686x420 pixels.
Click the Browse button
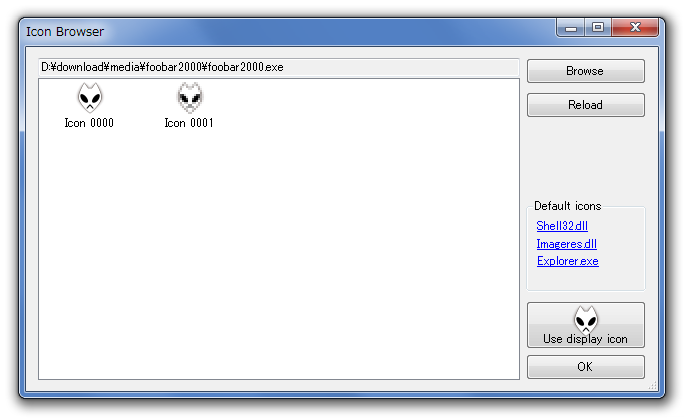[x=585, y=71]
